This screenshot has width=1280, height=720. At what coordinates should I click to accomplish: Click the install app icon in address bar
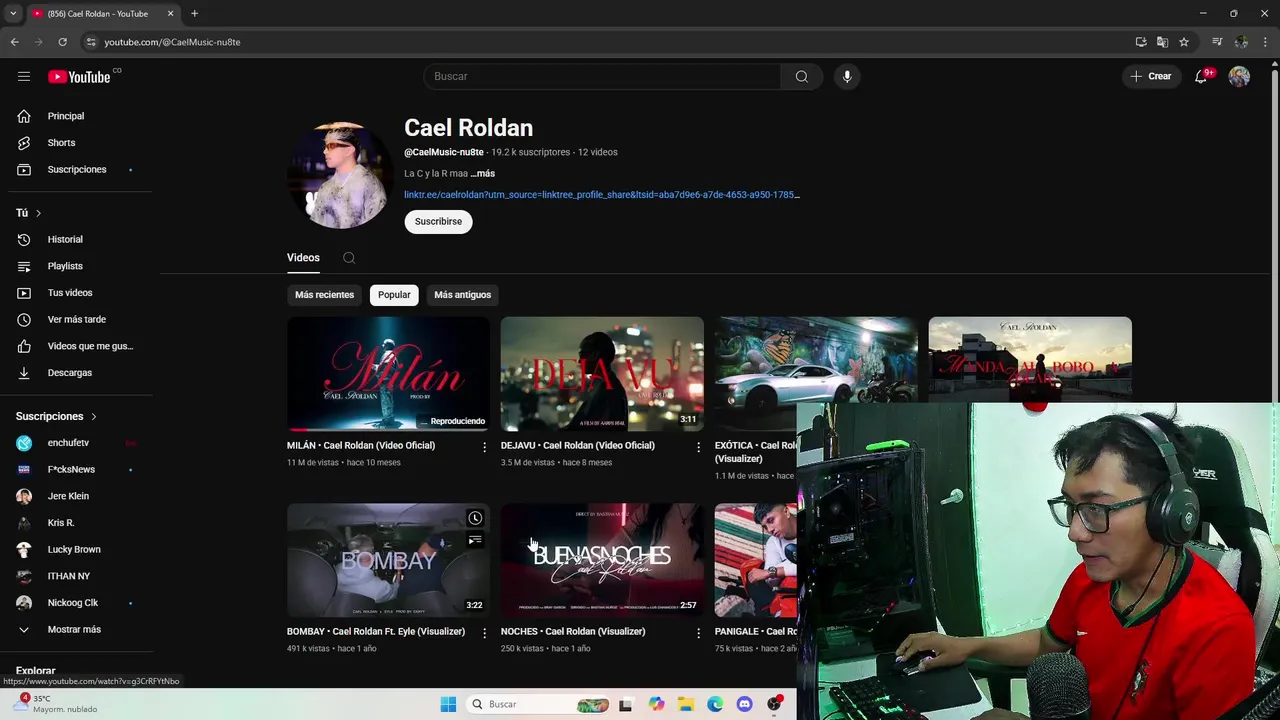[1141, 42]
